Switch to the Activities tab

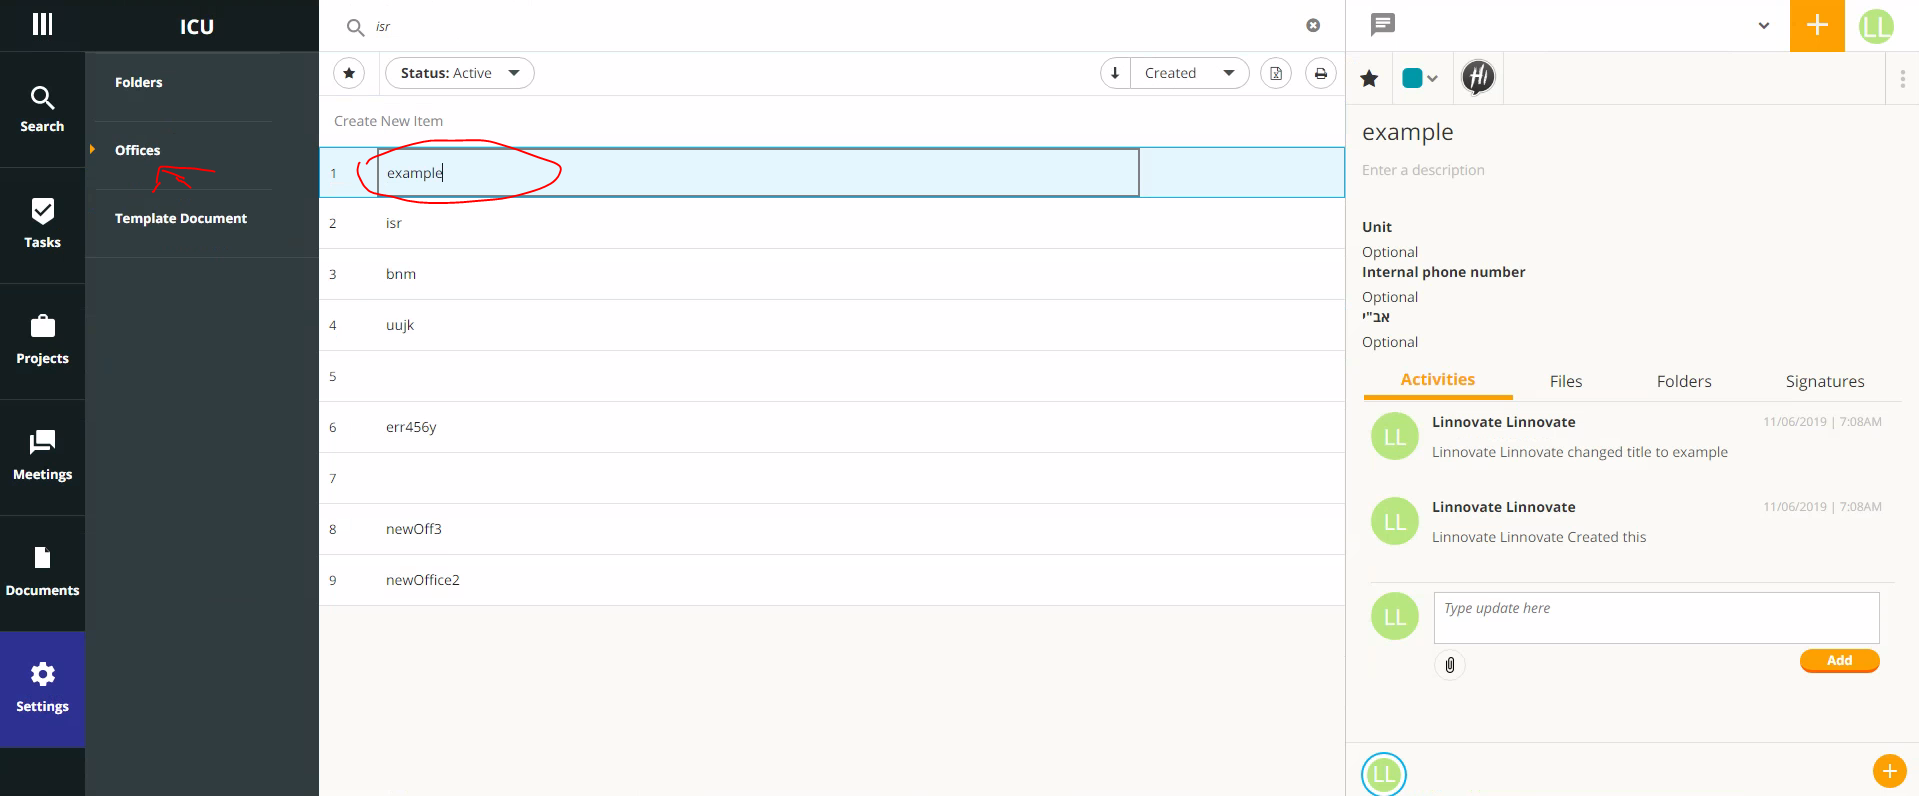point(1438,380)
